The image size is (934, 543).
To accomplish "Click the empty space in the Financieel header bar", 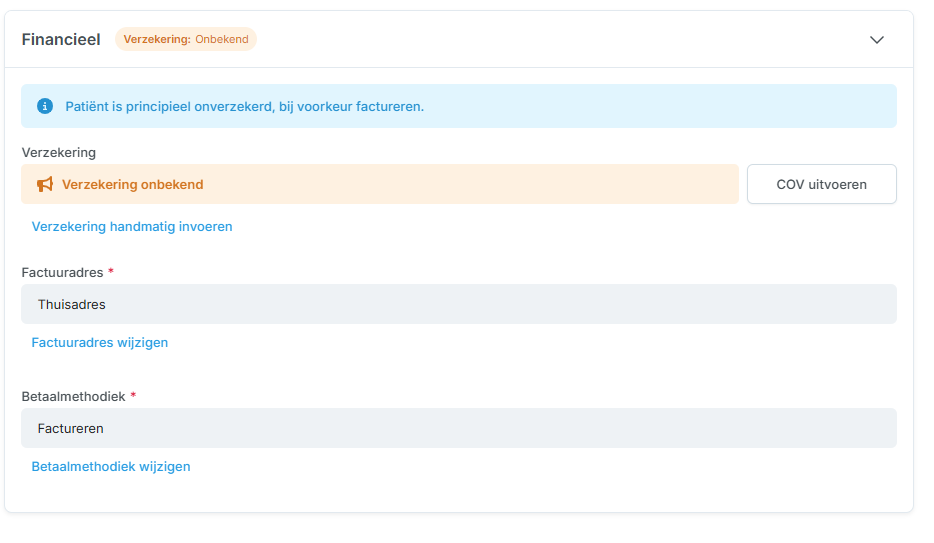I will point(560,40).
